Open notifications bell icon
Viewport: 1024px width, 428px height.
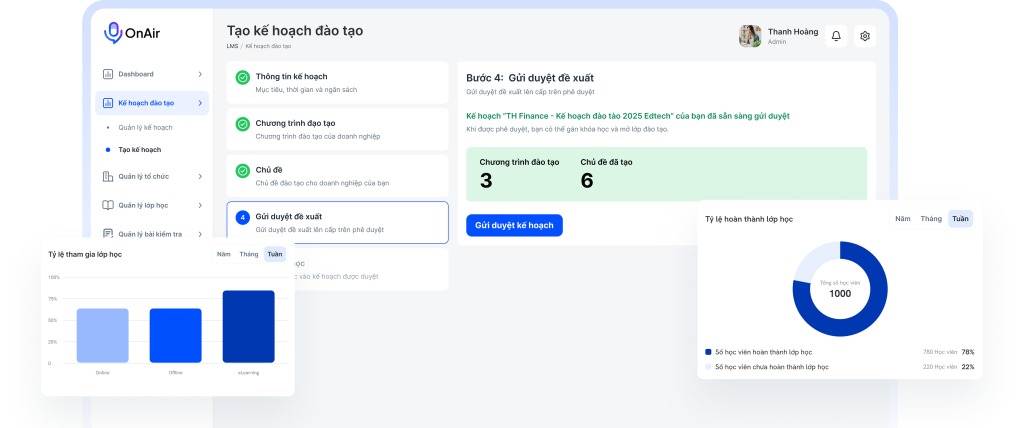[x=836, y=36]
